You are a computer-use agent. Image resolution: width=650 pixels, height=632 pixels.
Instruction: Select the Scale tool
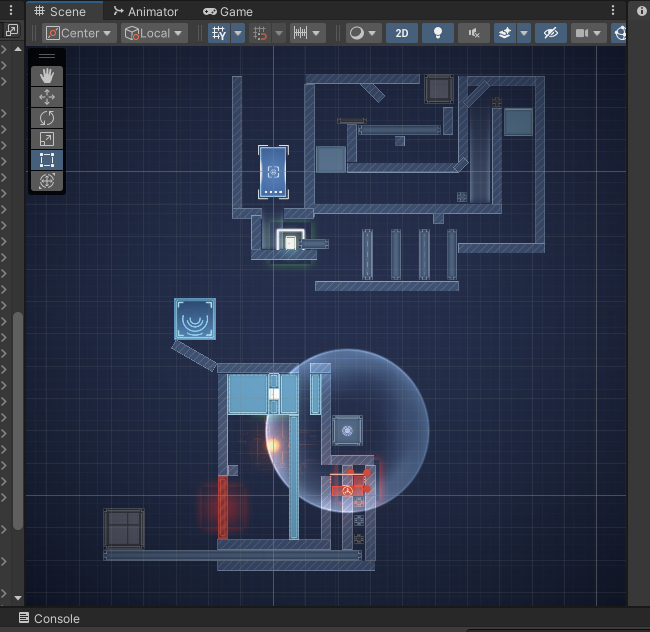click(x=47, y=139)
